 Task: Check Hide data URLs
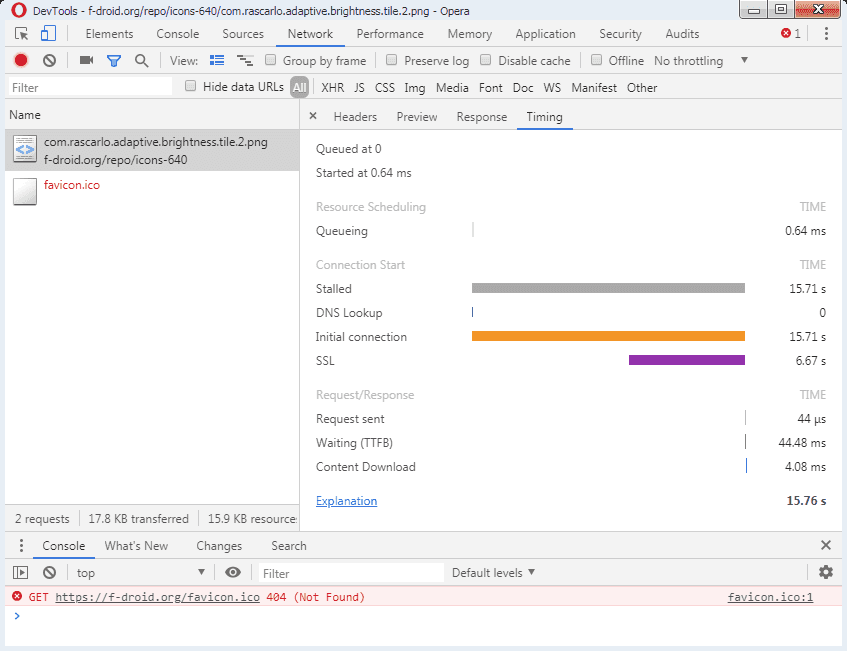click(x=191, y=86)
